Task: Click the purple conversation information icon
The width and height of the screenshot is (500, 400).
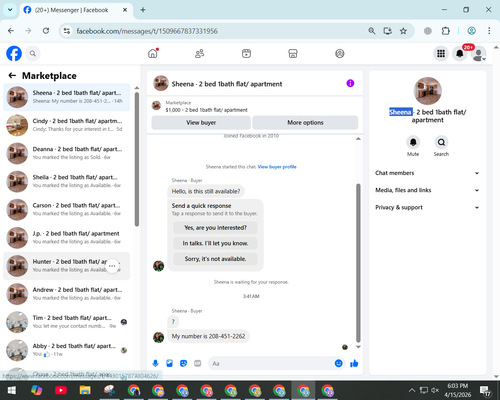Action: coord(350,83)
